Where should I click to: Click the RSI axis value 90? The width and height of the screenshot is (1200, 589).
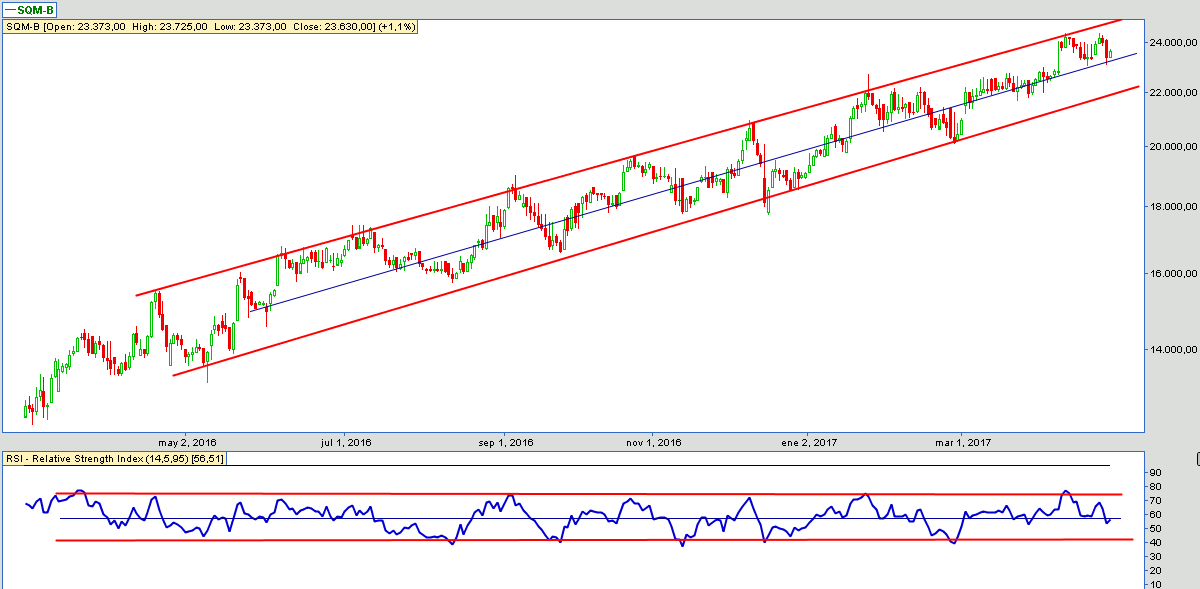coord(1154,472)
